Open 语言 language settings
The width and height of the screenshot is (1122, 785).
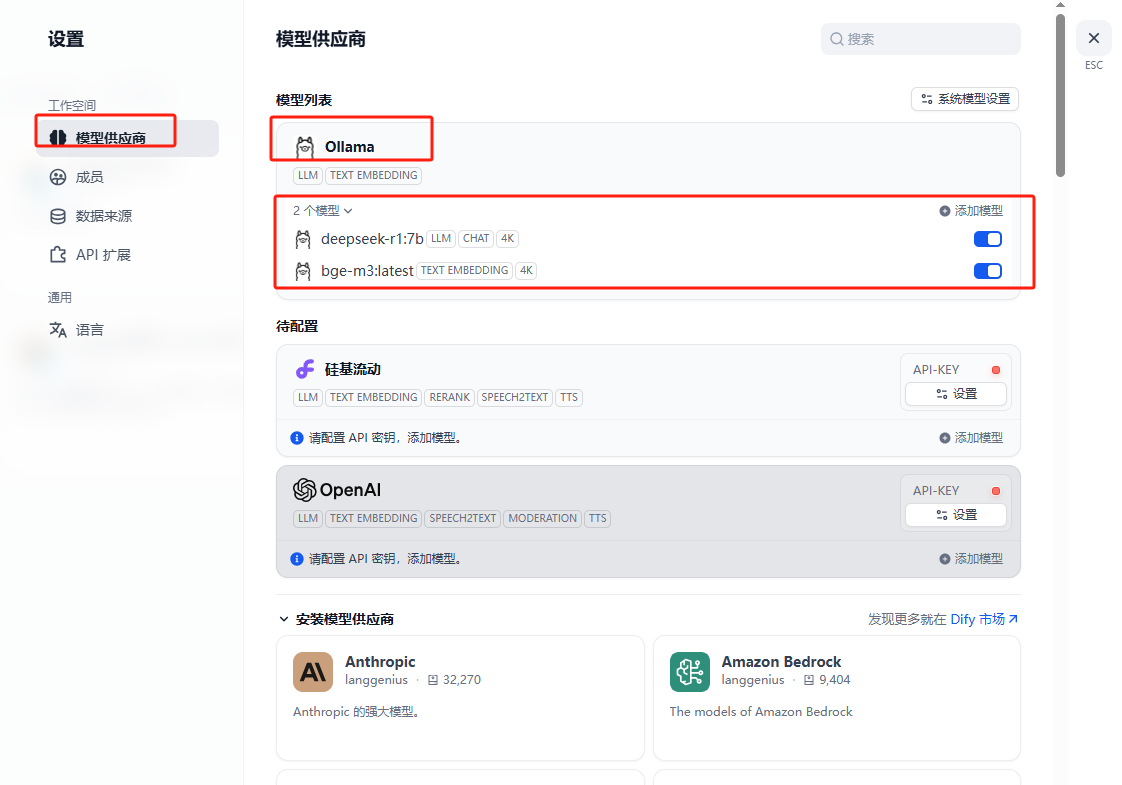89,330
